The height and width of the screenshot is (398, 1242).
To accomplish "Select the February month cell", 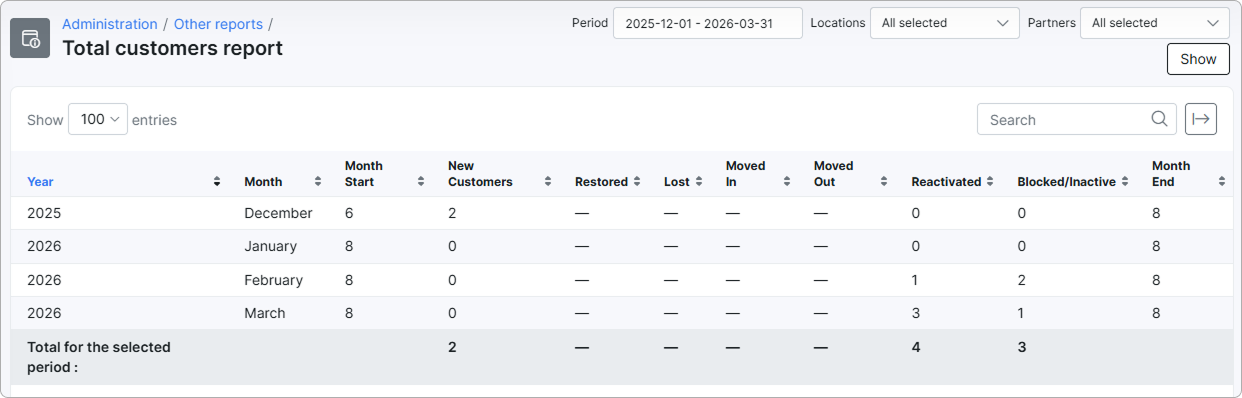I will click(273, 280).
